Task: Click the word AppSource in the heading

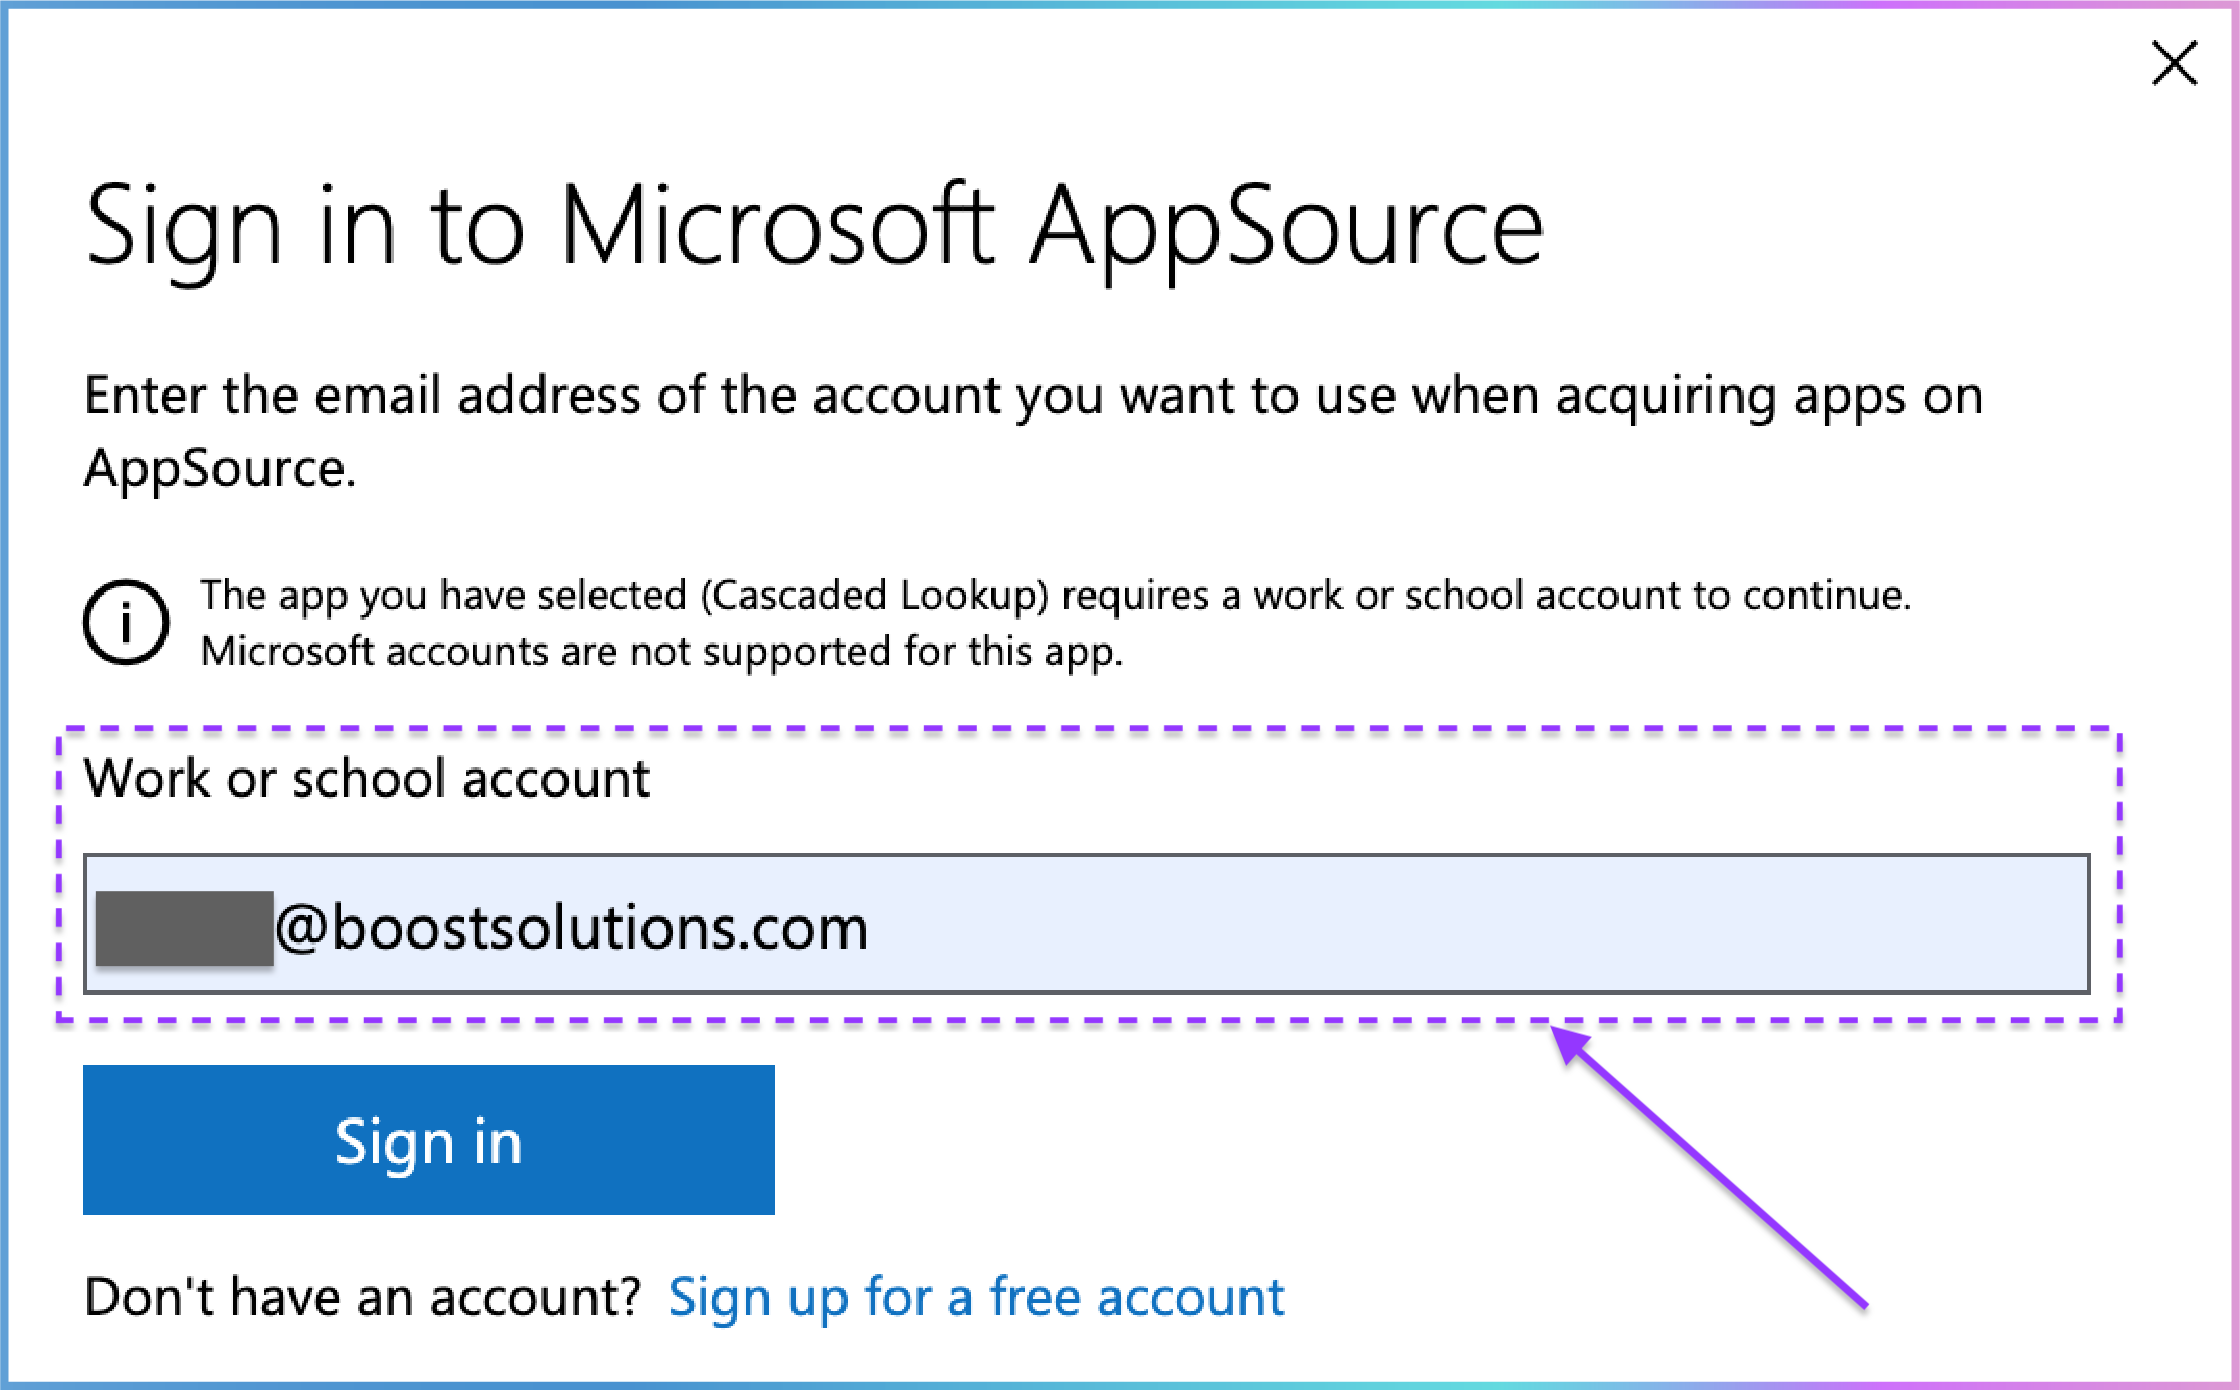Action: tap(1287, 228)
